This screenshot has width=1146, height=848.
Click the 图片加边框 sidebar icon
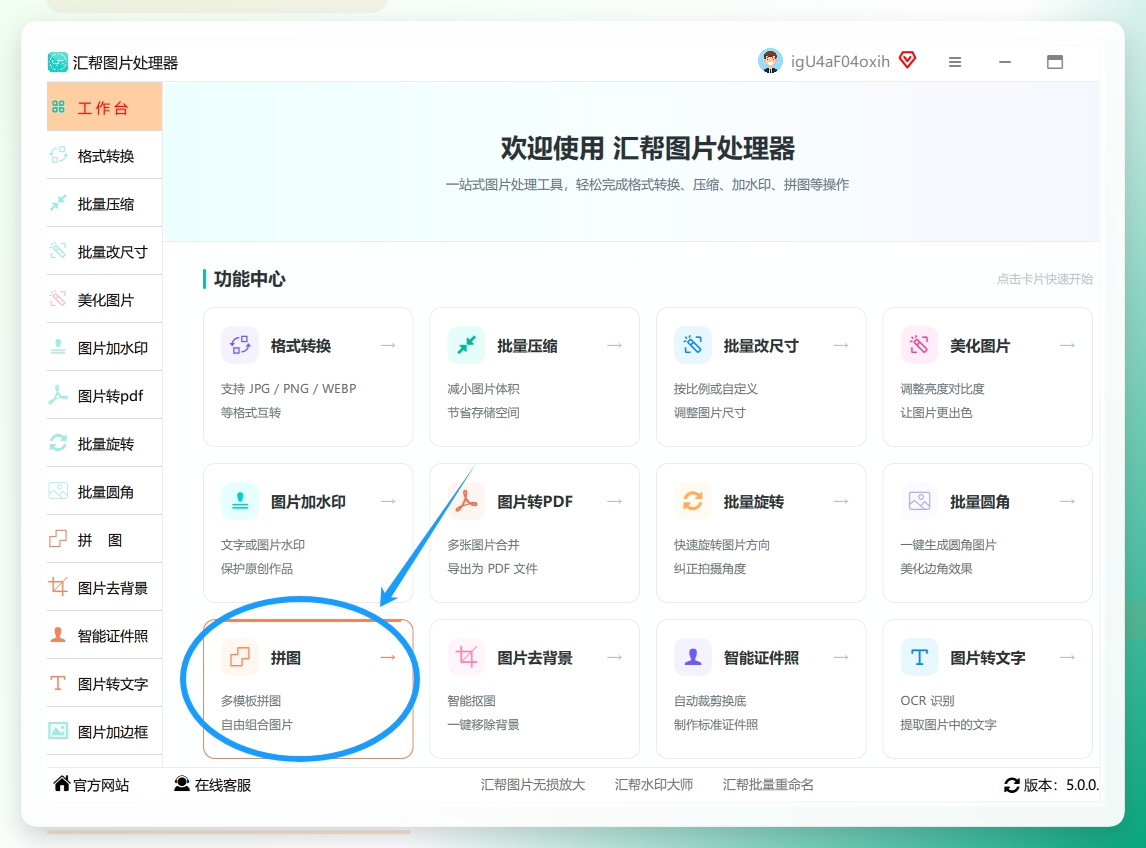58,731
